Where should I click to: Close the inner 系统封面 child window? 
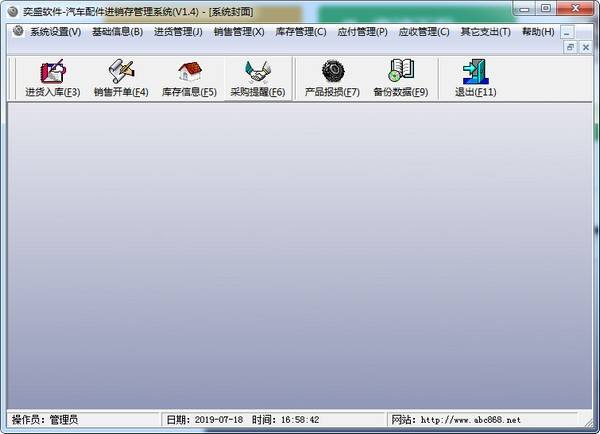pos(585,47)
